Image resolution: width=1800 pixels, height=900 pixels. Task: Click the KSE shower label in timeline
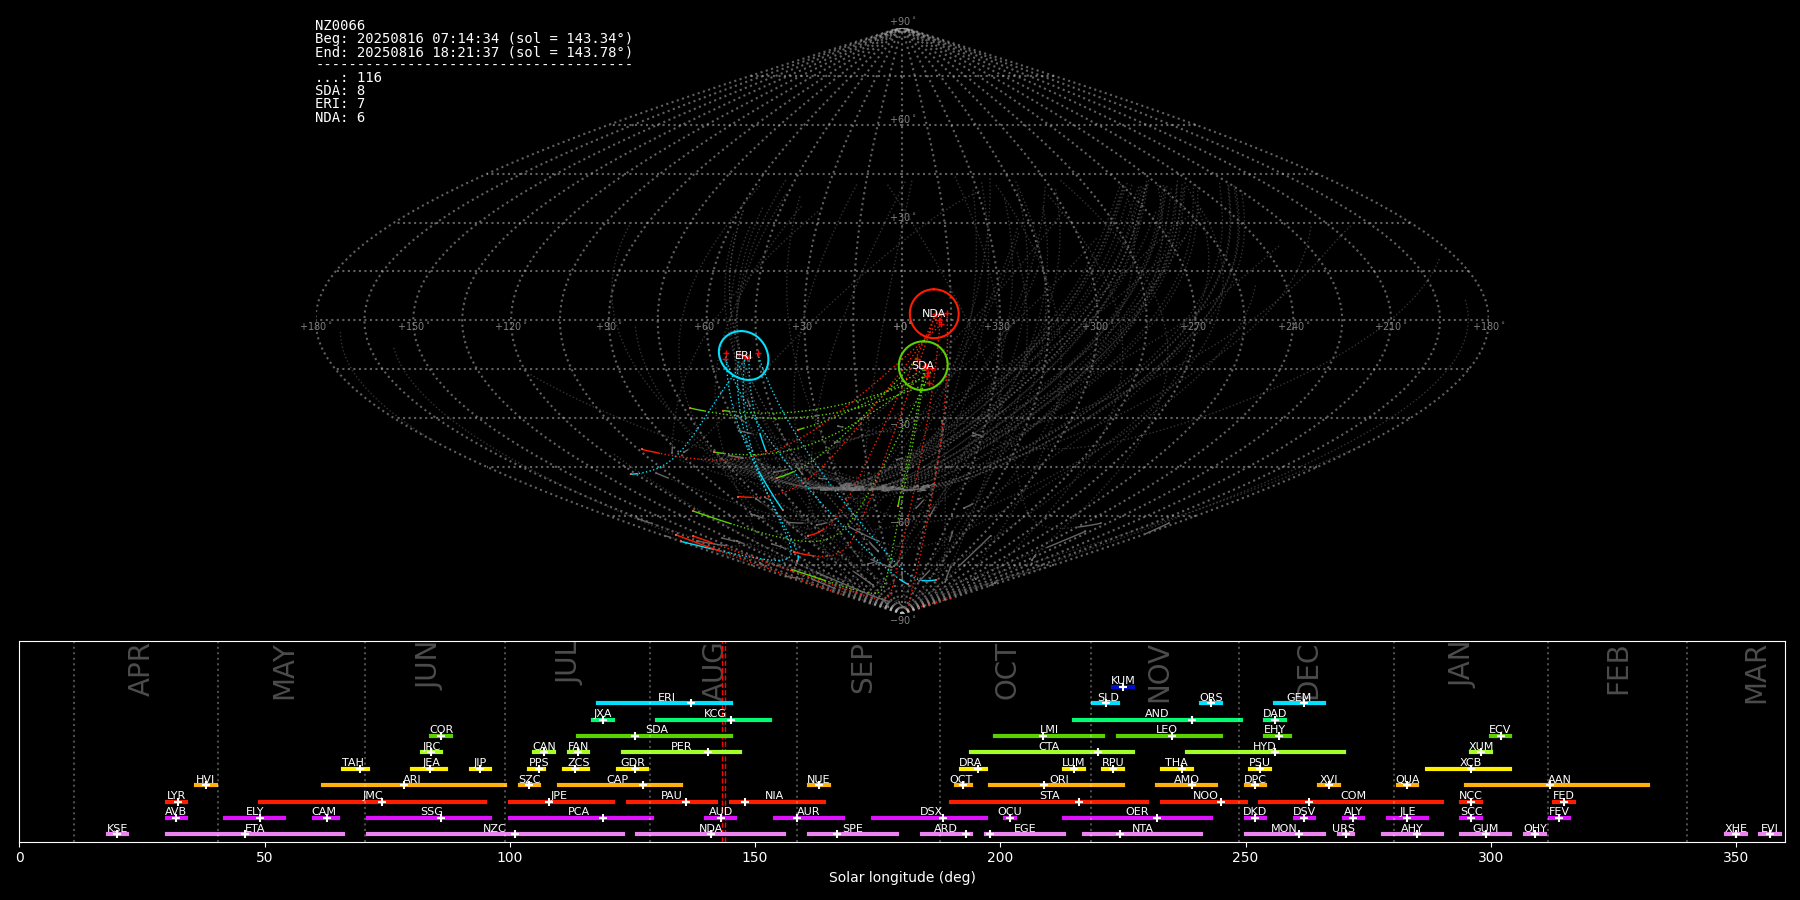(117, 829)
